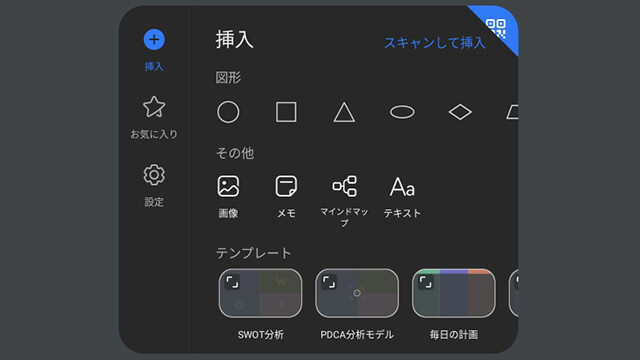Click the PDCA分析モデル label
640x360 pixels.
pyautogui.click(x=357, y=335)
